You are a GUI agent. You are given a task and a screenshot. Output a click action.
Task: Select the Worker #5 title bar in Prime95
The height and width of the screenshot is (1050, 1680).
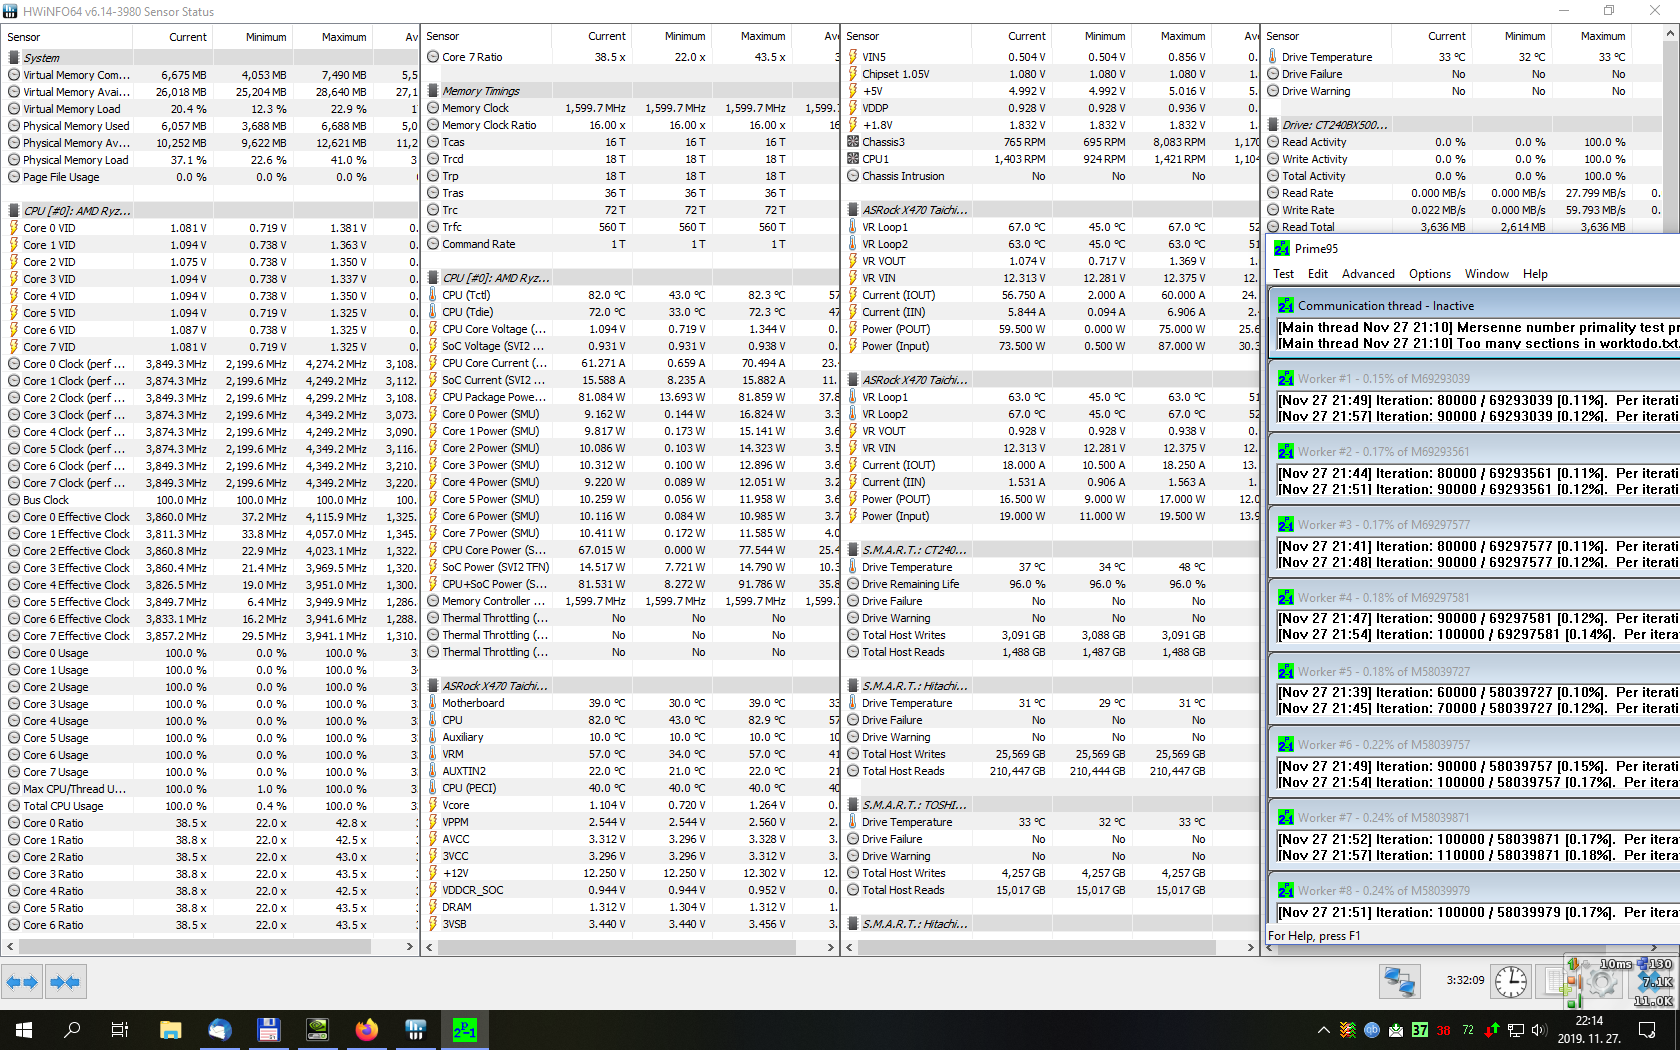[1476, 671]
